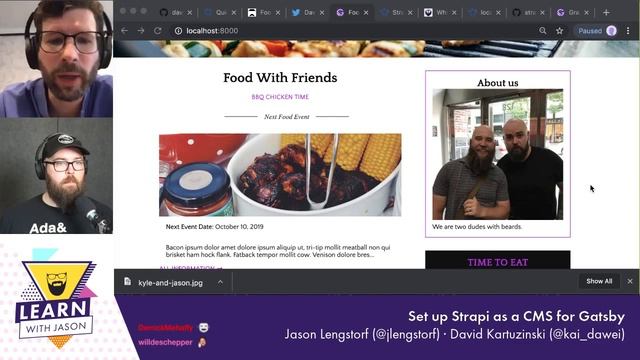This screenshot has height=360, width=640.
Task: Click 'We are two dudes with beards.' caption
Action: click(x=477, y=227)
